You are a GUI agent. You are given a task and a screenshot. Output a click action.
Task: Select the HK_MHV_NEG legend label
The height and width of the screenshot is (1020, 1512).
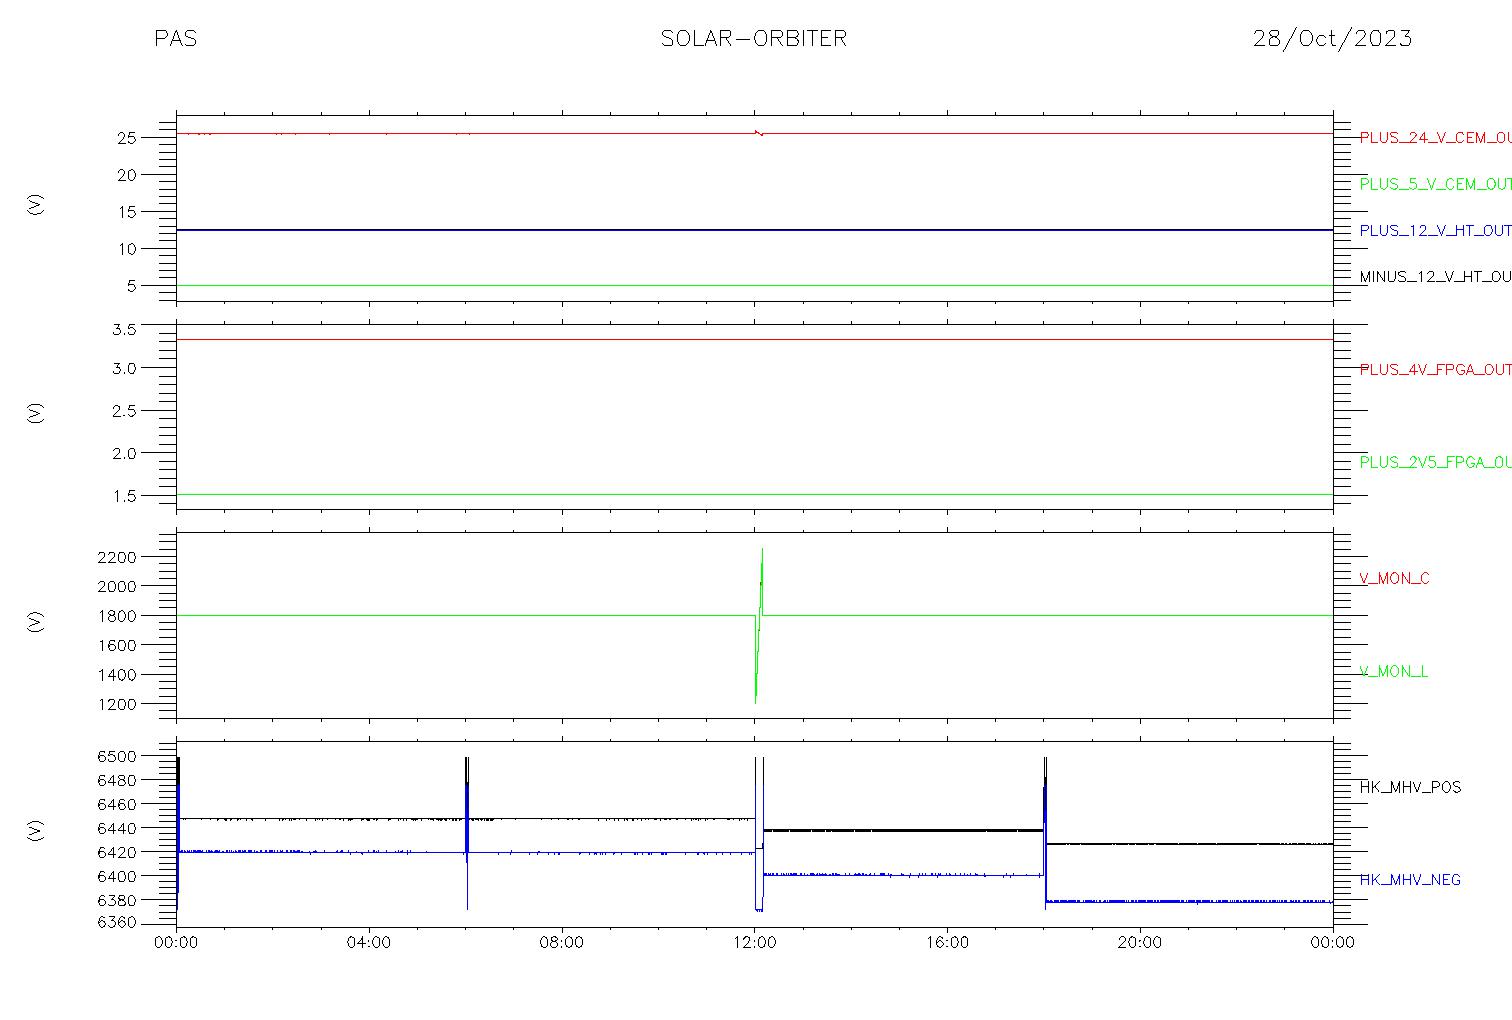coord(1410,880)
